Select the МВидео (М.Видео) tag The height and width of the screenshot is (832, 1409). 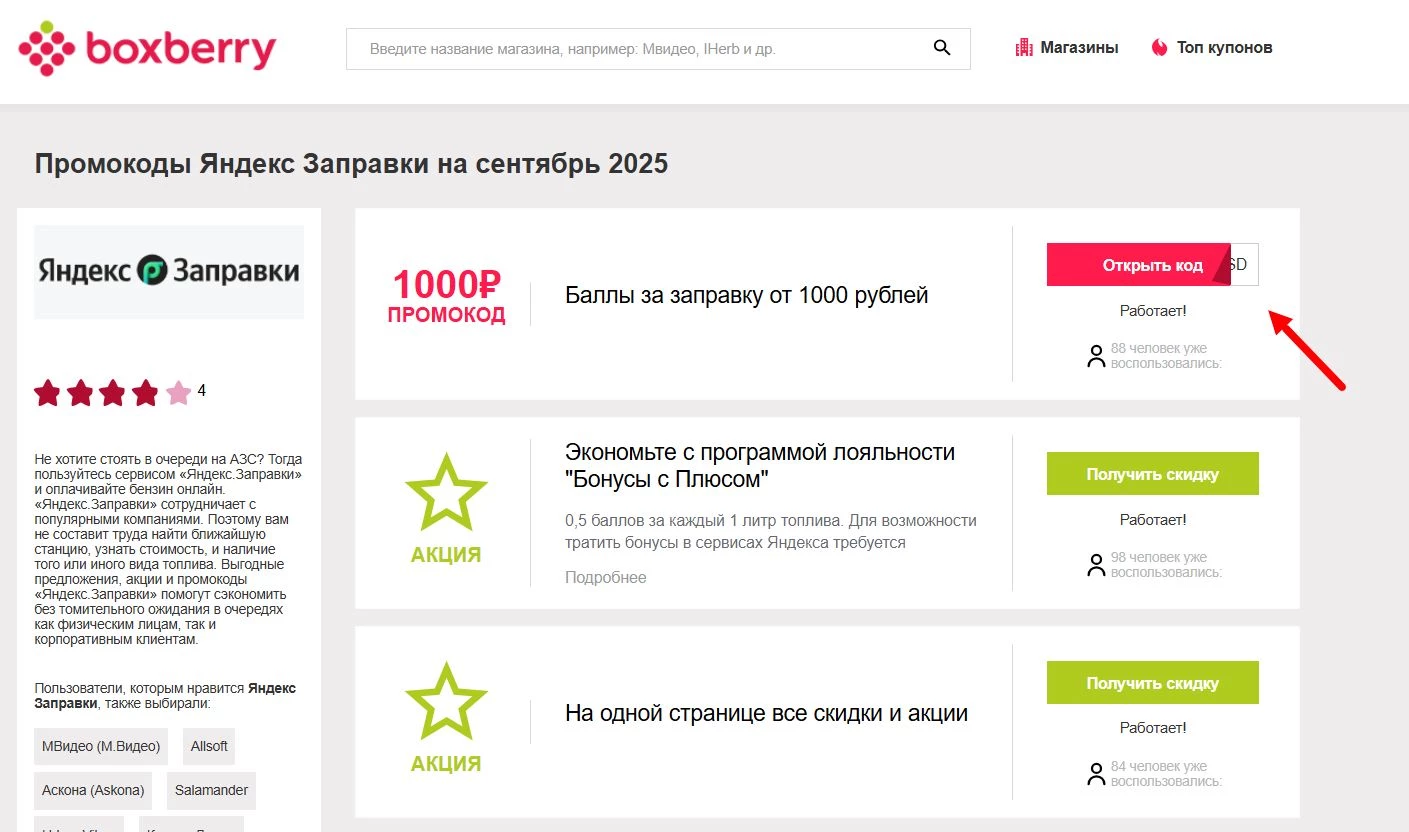(x=100, y=746)
